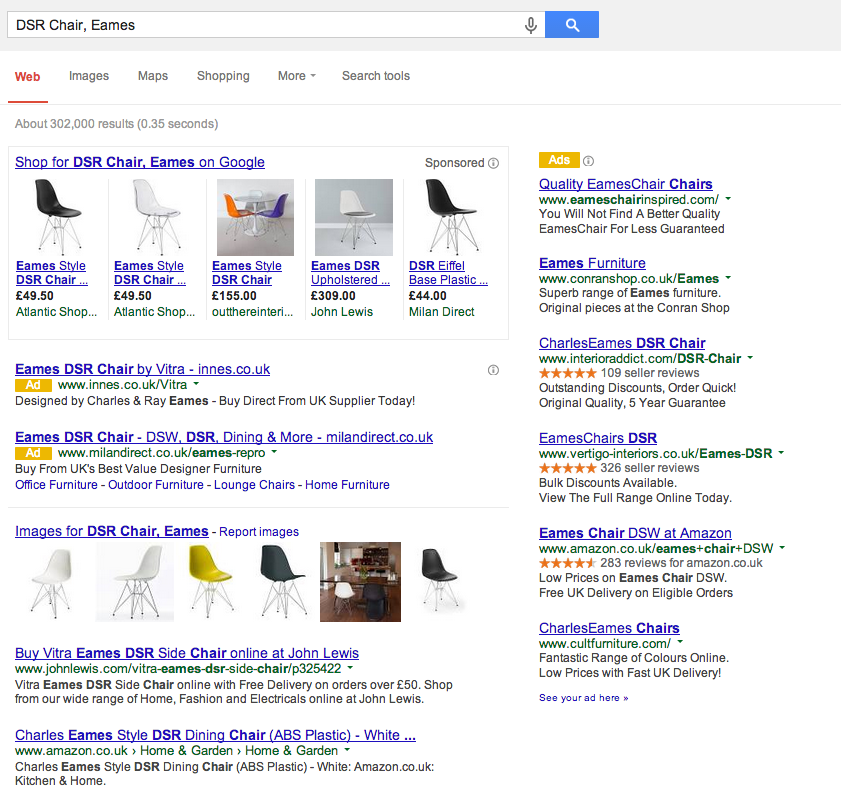Click the Report images link
The height and width of the screenshot is (798, 841).
(259, 532)
